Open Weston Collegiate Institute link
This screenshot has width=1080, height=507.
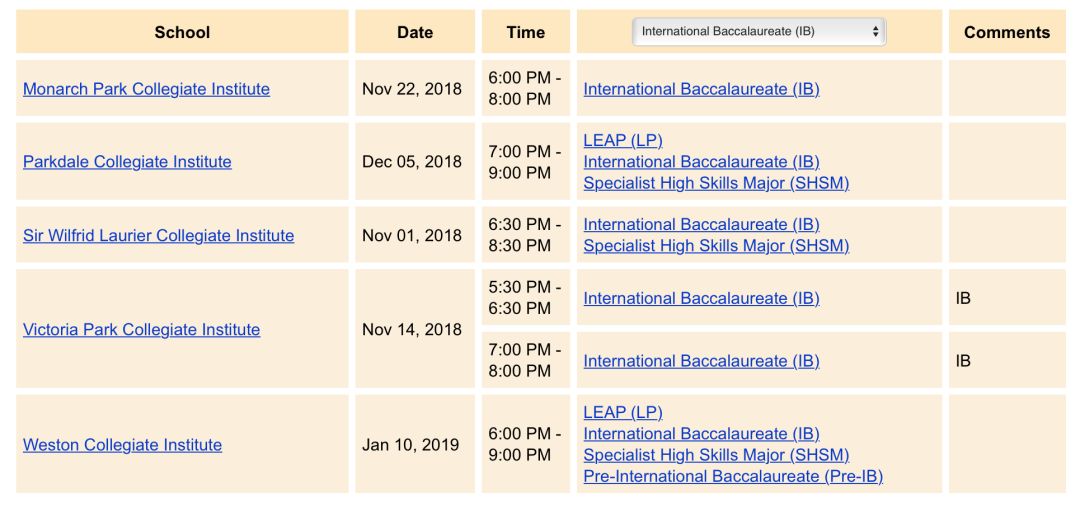point(123,445)
